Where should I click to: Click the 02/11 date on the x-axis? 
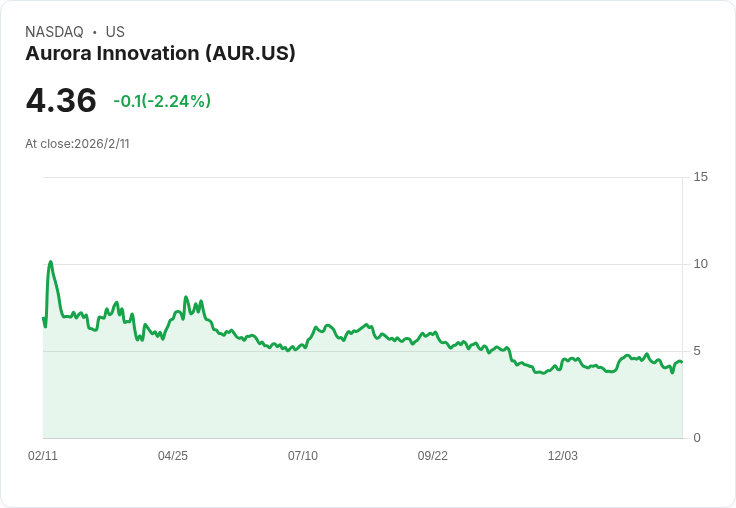click(43, 456)
